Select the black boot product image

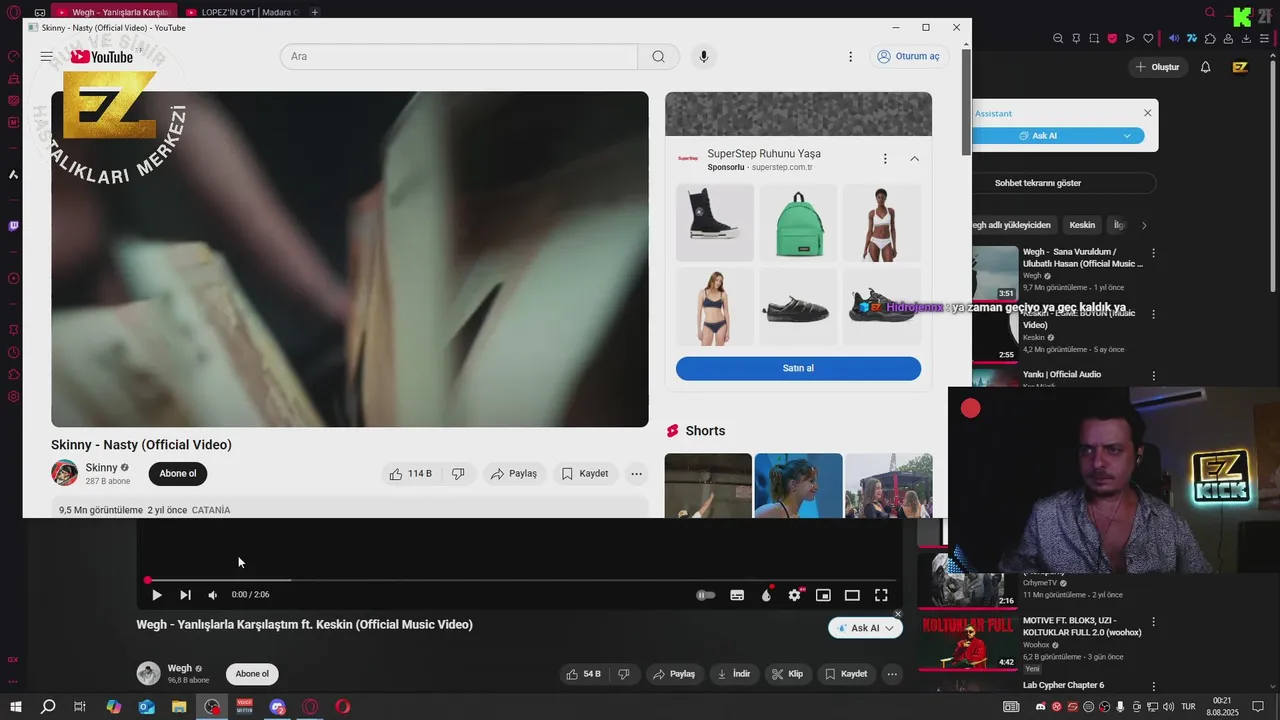point(714,223)
